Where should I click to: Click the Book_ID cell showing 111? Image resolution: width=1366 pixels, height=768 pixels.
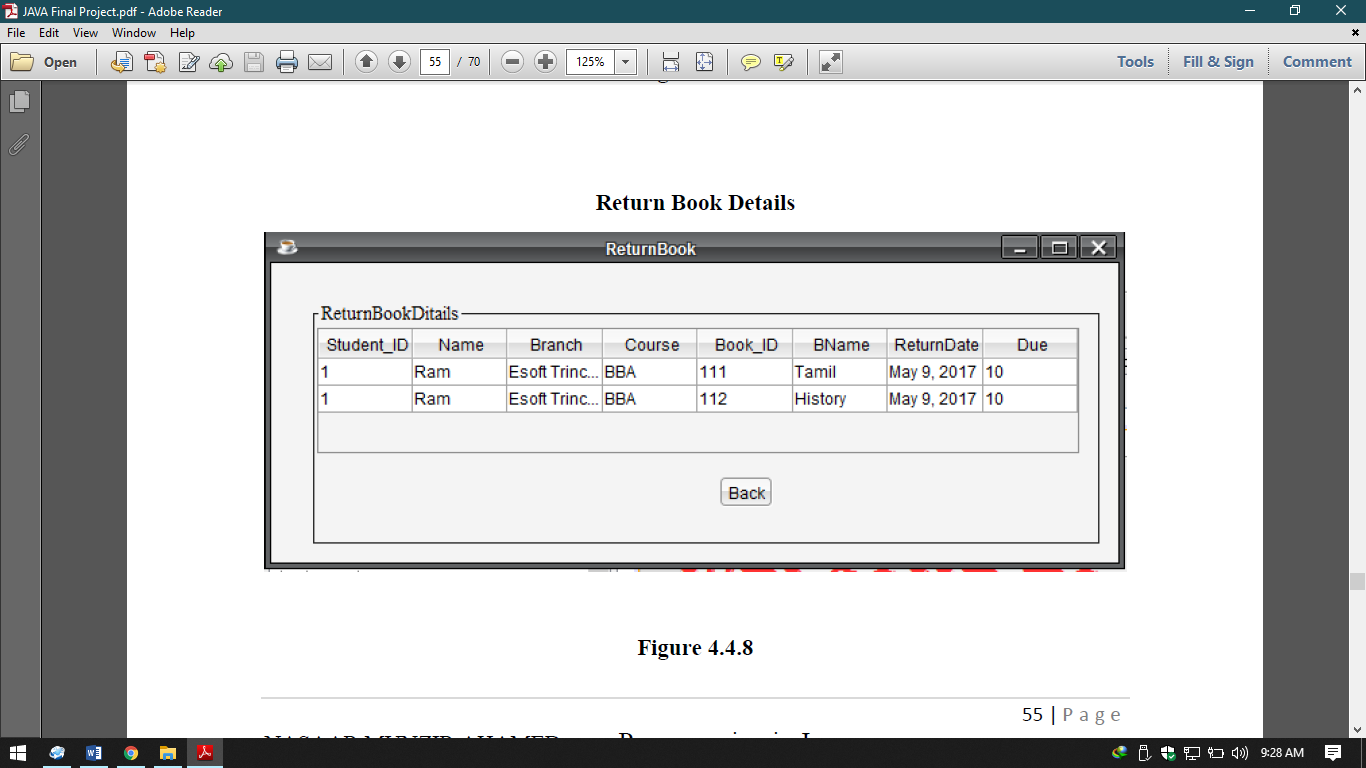(745, 372)
